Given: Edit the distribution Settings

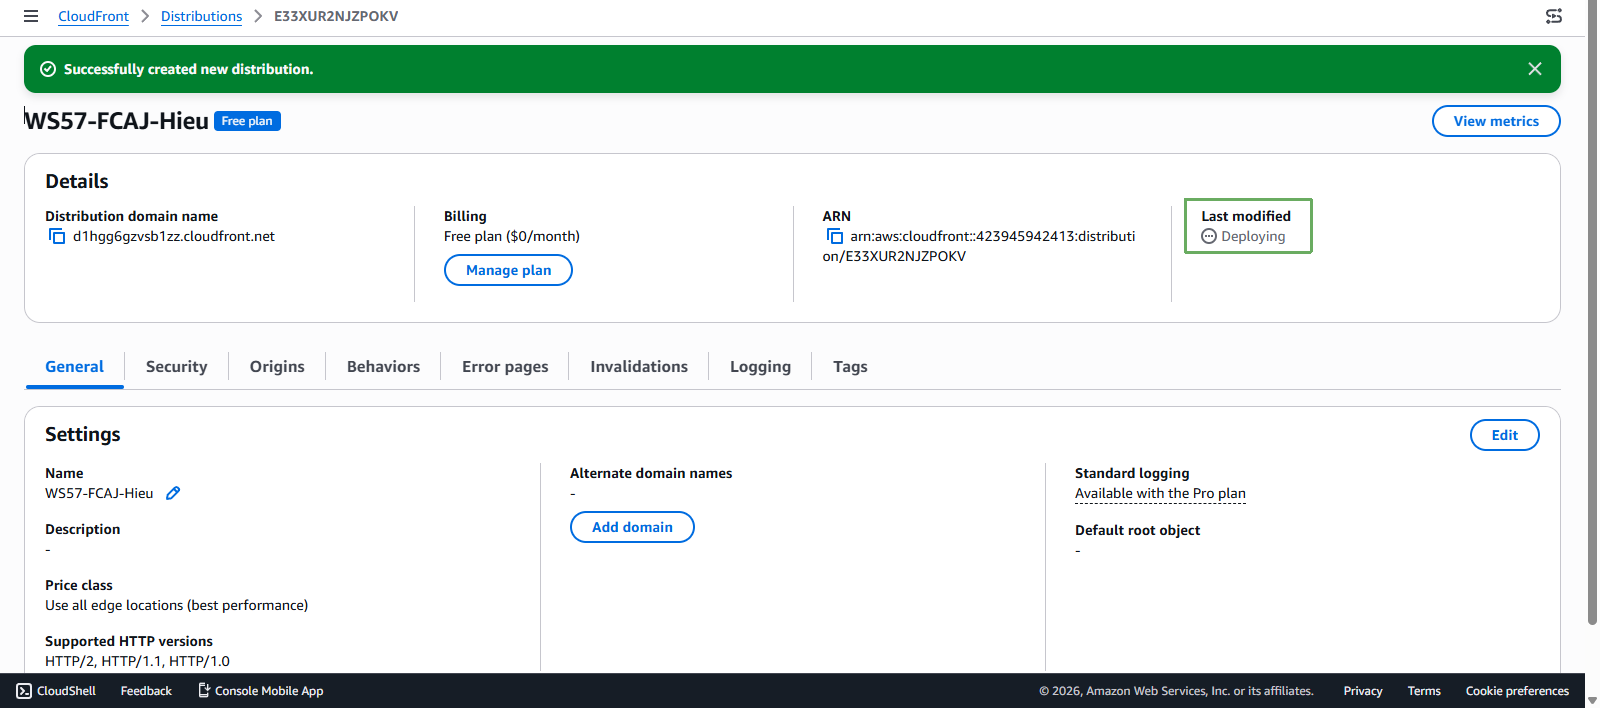Looking at the screenshot, I should click(1504, 435).
